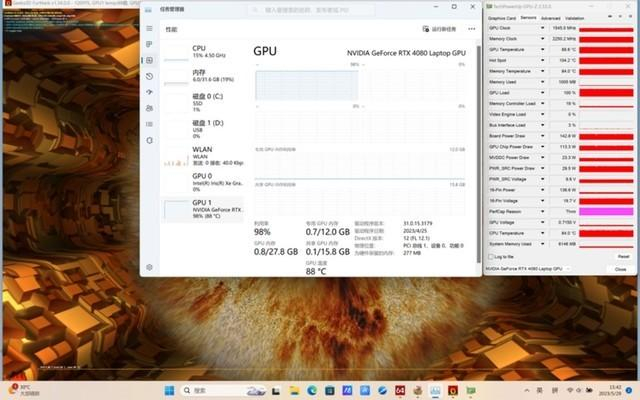Open Task Manager hamburger navigation menu
Image resolution: width=640 pixels, height=400 pixels.
pyautogui.click(x=149, y=29)
